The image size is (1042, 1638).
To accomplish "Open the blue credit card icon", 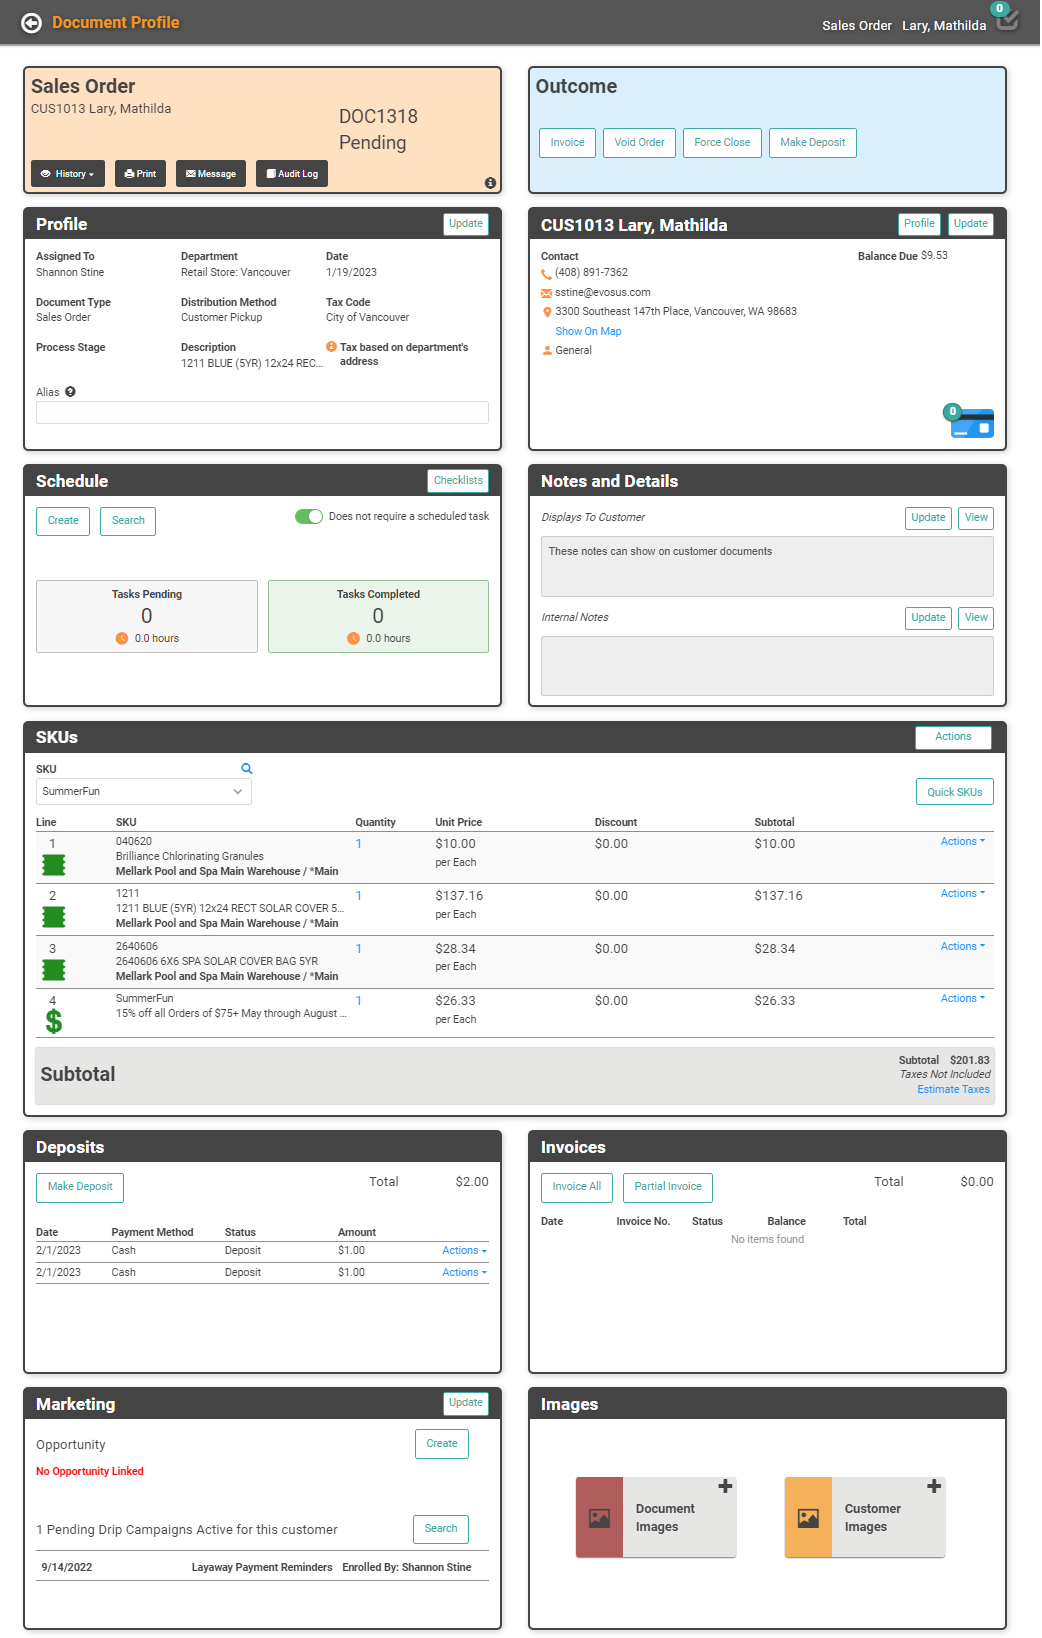I will (x=972, y=424).
